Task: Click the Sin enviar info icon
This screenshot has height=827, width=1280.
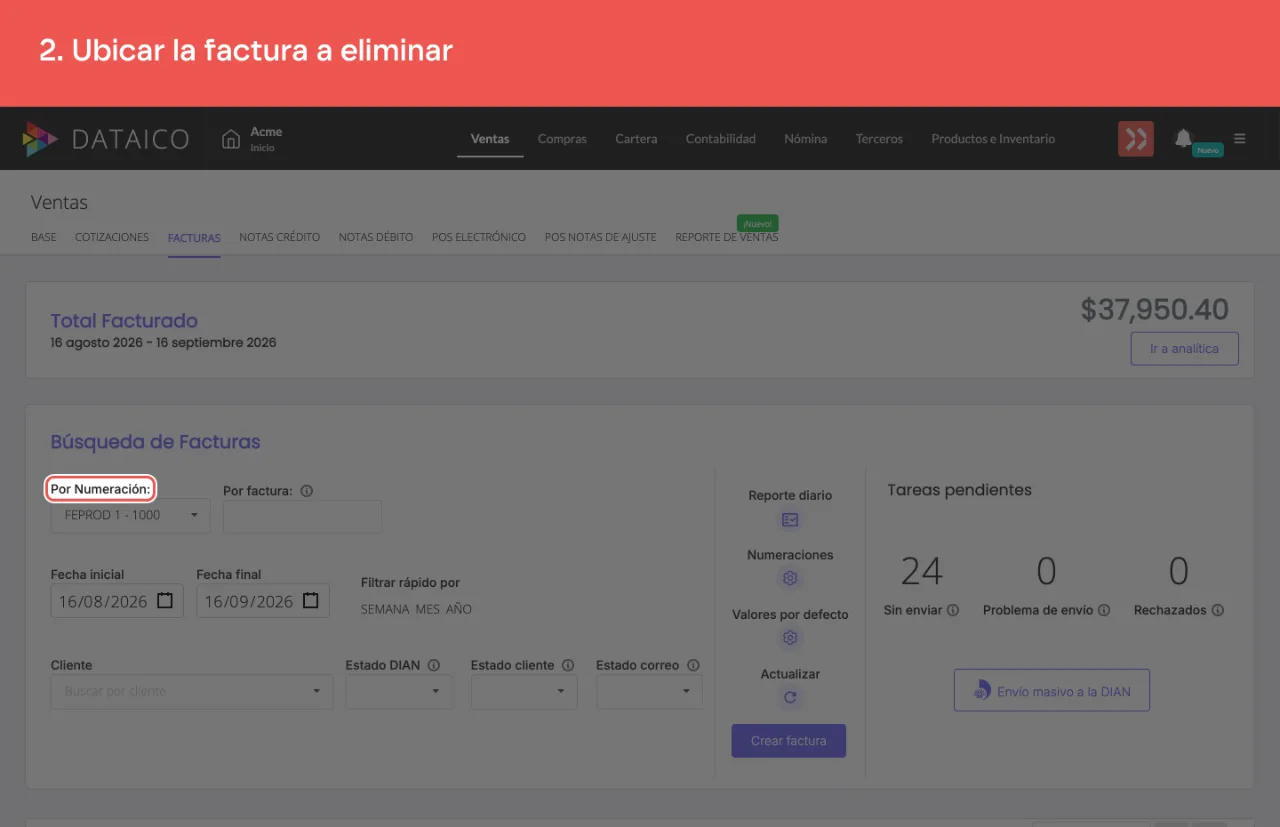Action: (x=953, y=610)
